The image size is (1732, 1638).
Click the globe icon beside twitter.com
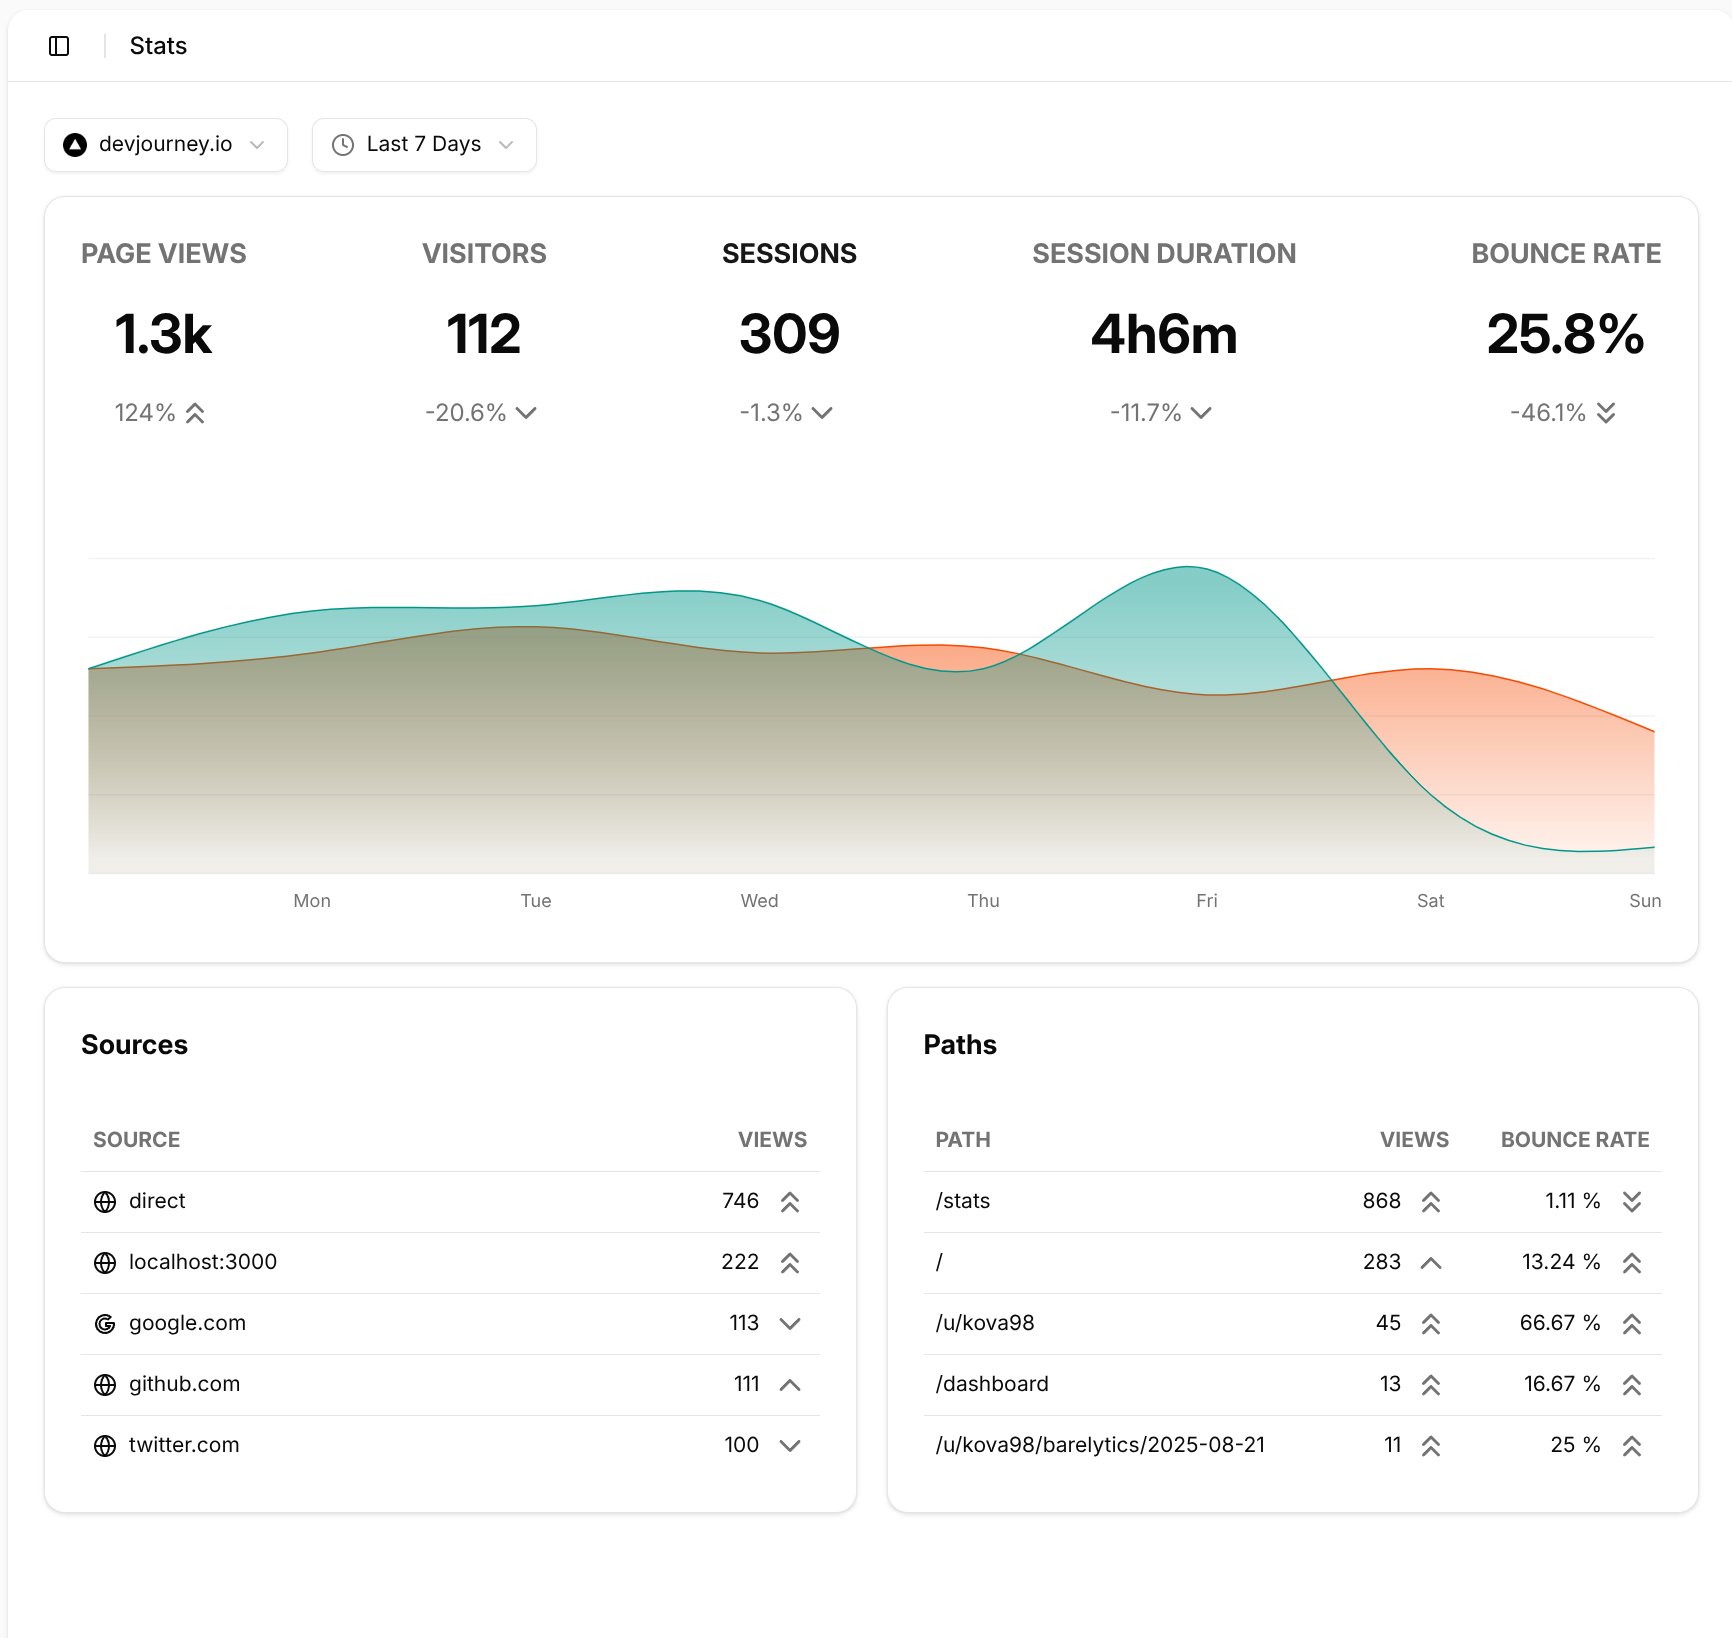tap(105, 1446)
